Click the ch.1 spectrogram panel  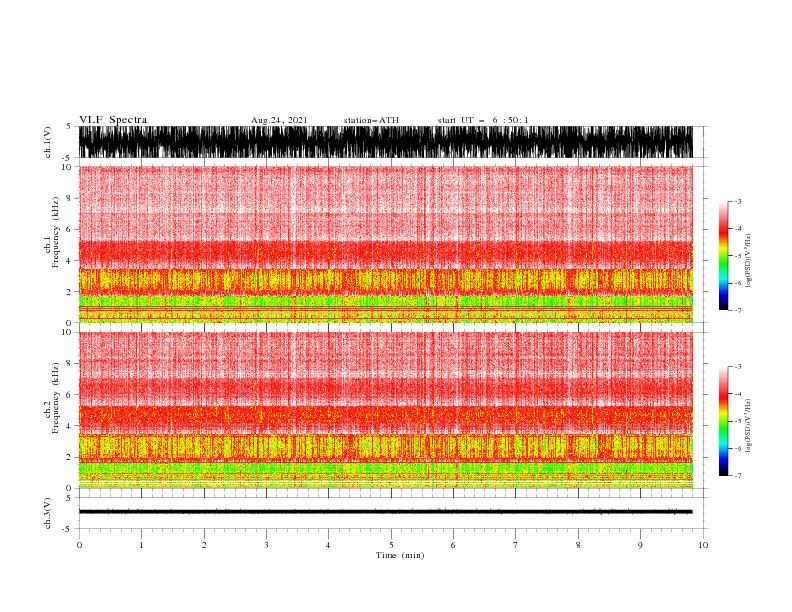(x=385, y=244)
